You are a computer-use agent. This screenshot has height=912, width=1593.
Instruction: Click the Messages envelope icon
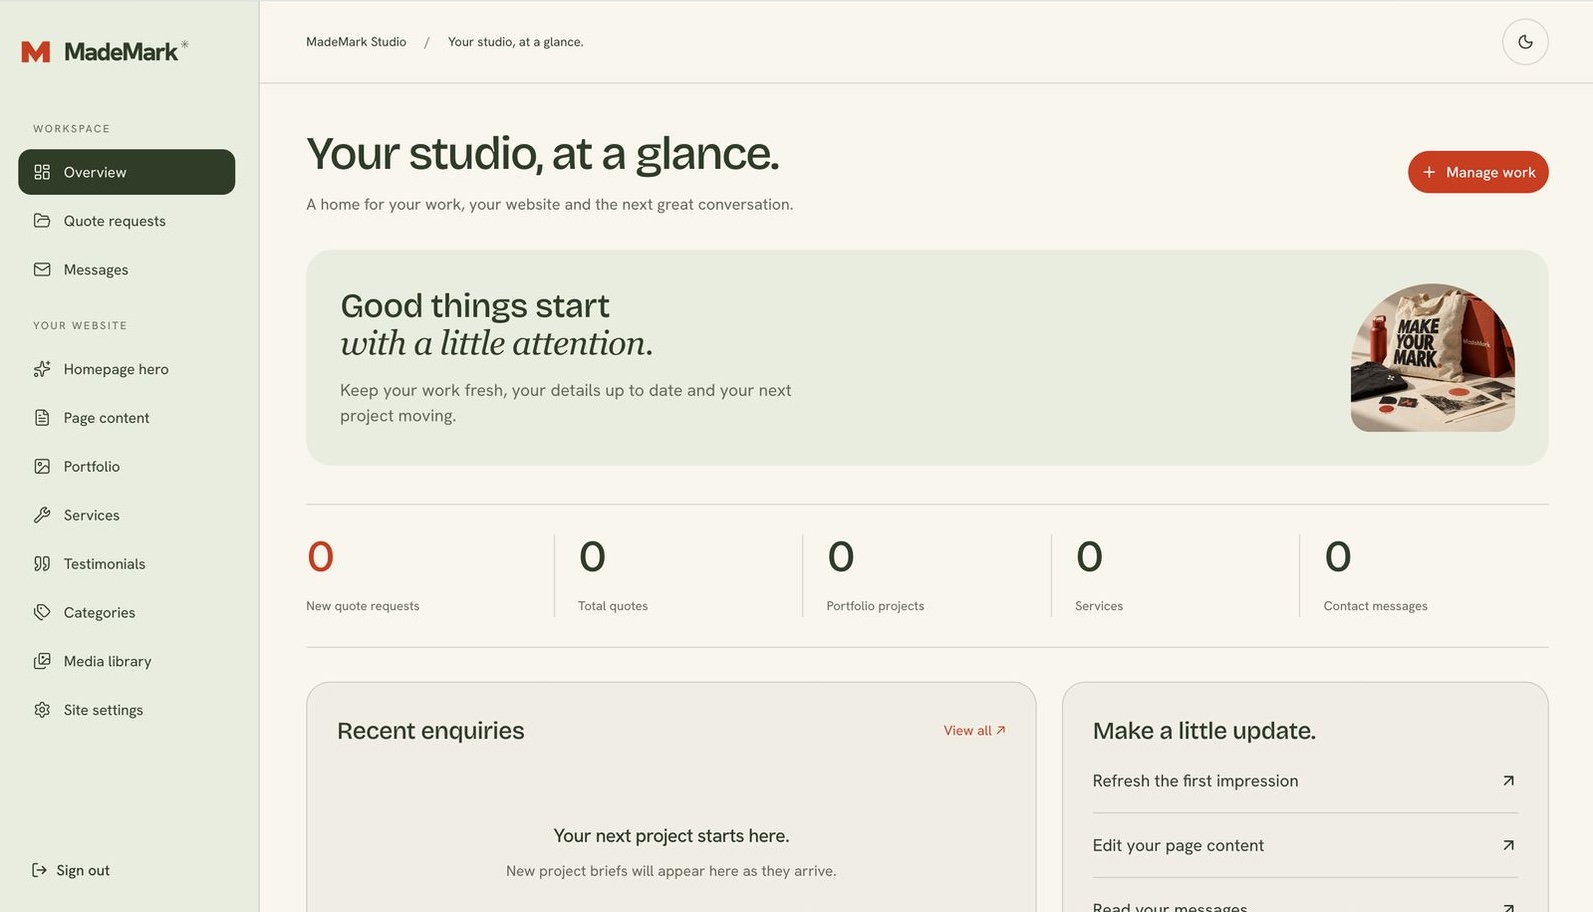click(42, 270)
